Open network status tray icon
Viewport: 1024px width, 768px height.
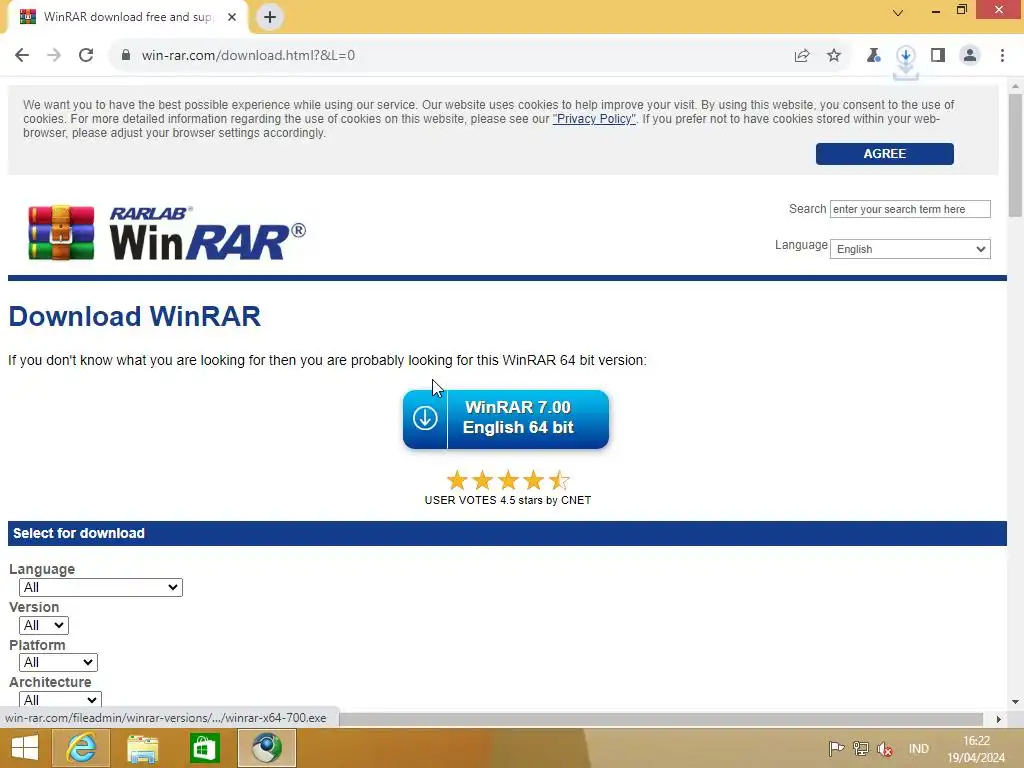click(x=861, y=749)
